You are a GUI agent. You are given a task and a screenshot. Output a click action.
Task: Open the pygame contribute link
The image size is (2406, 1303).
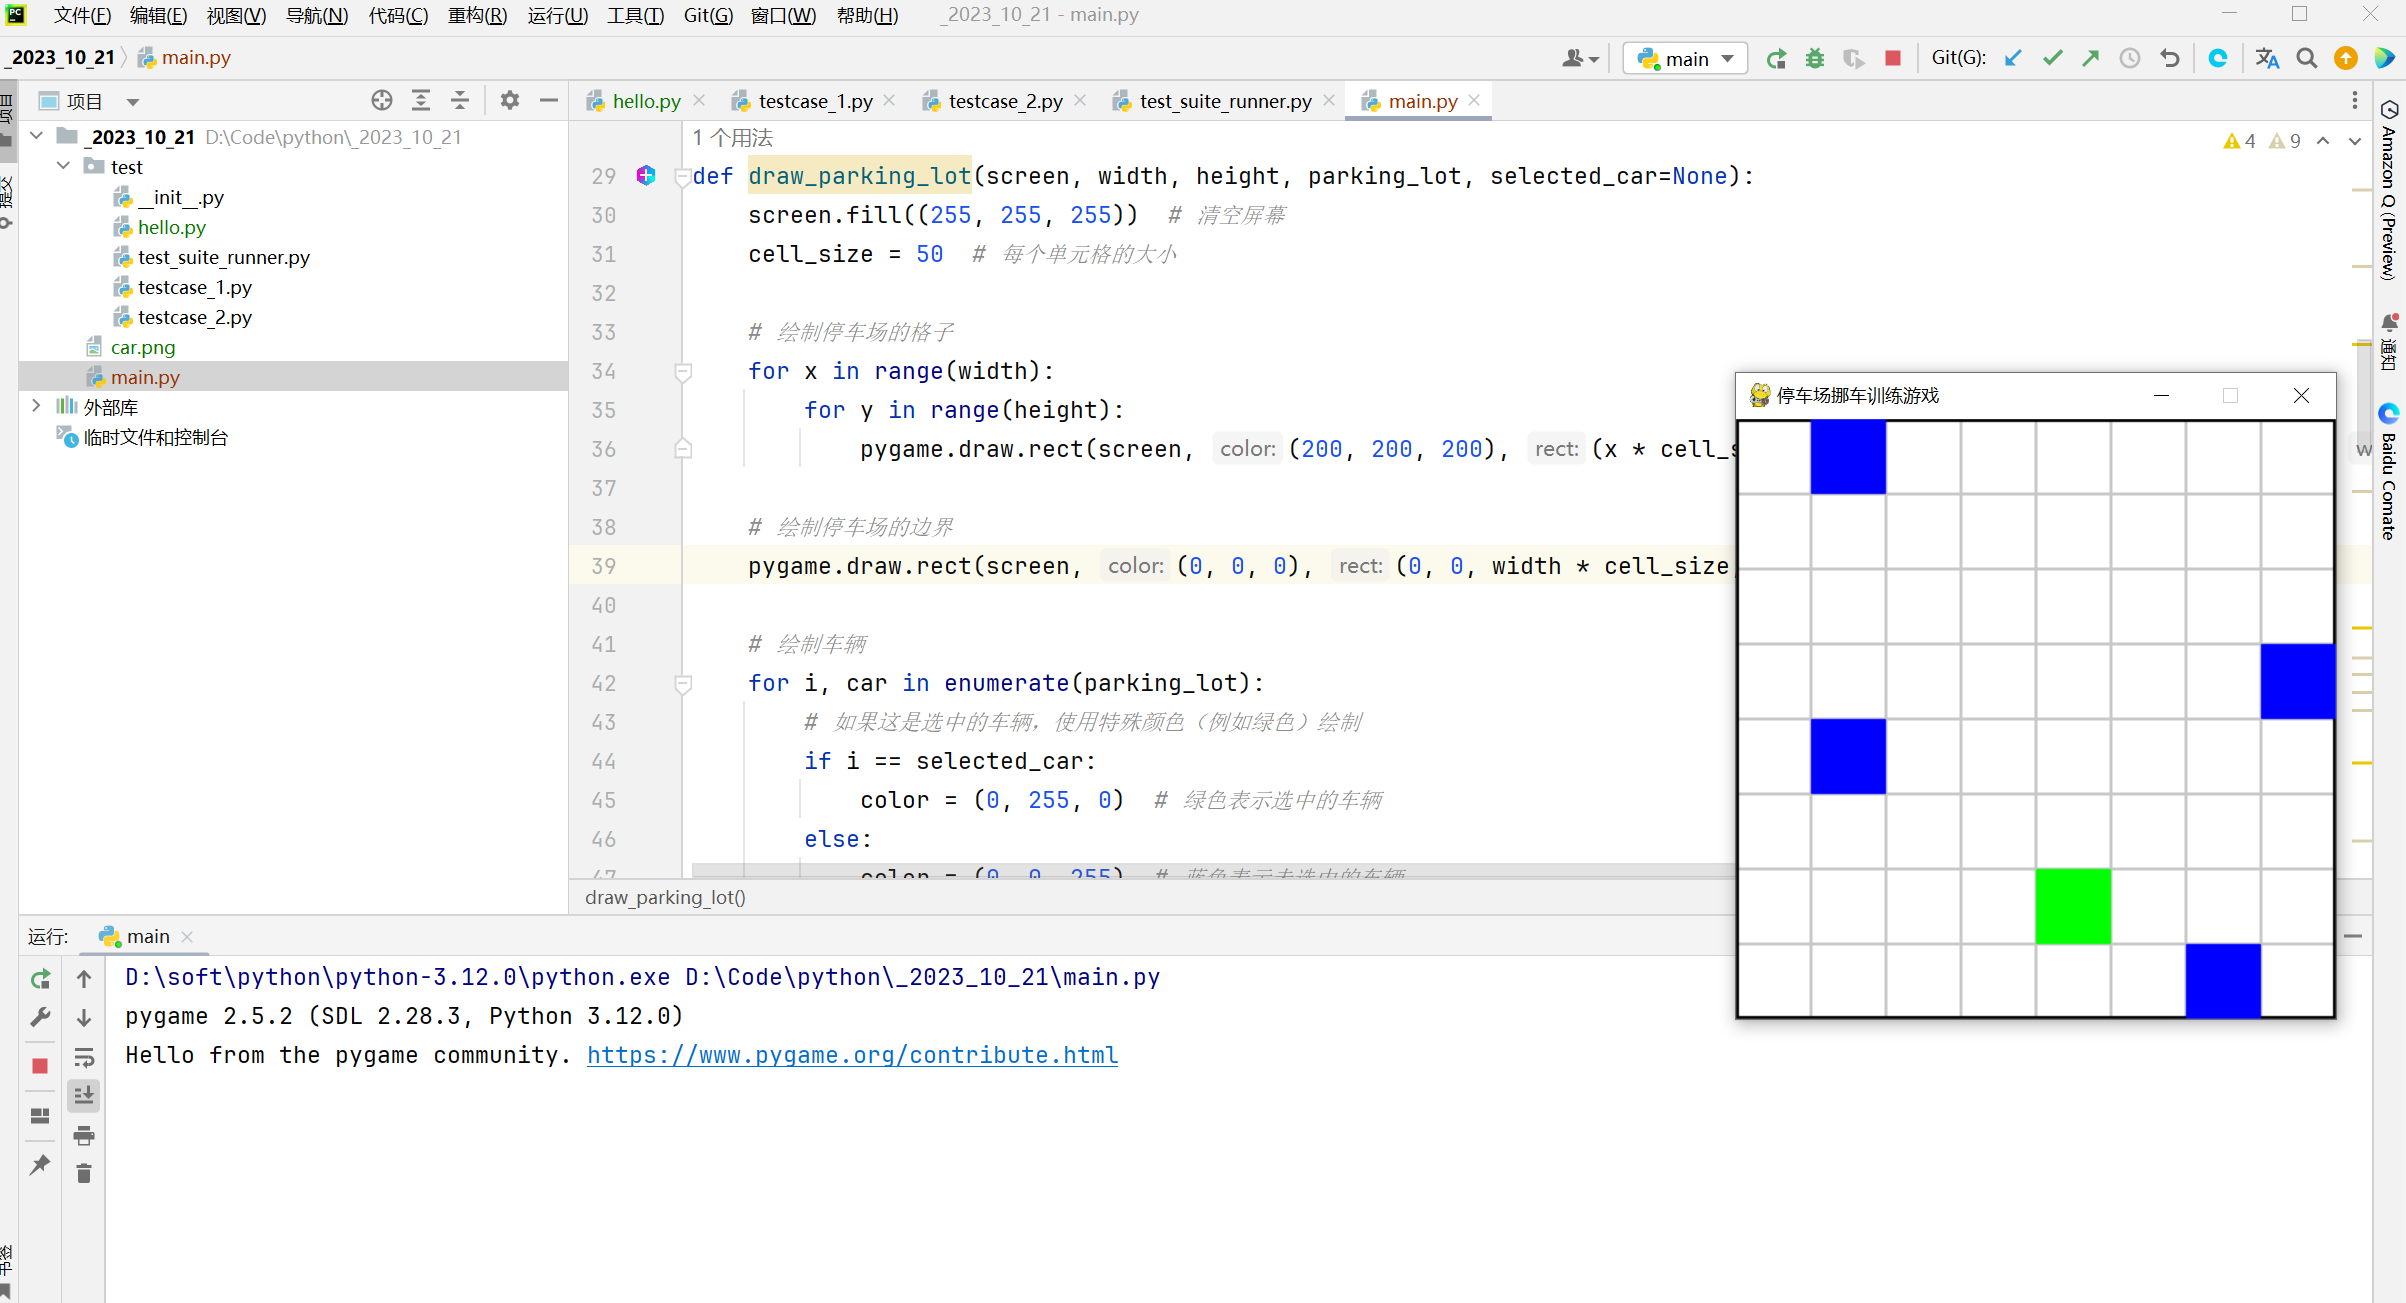pyautogui.click(x=852, y=1055)
